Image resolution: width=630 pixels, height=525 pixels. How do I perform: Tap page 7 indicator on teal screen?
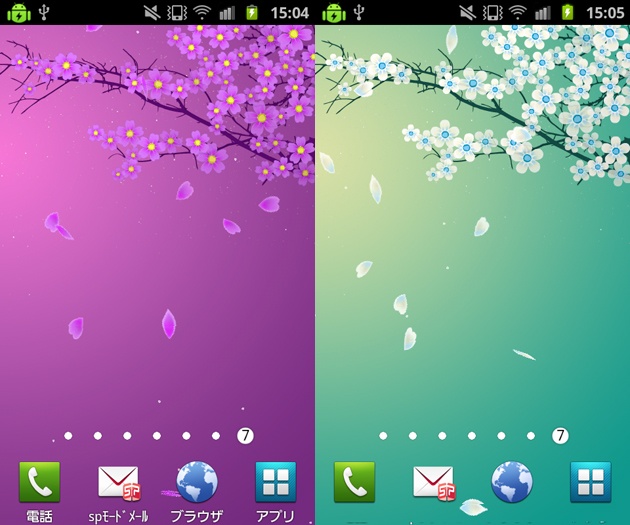(x=560, y=436)
